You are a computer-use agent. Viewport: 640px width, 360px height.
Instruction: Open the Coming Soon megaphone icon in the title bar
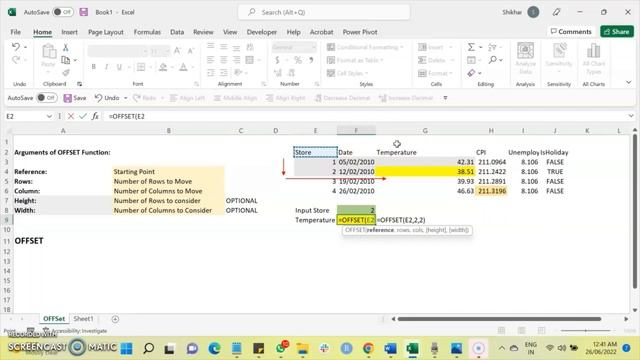click(556, 12)
